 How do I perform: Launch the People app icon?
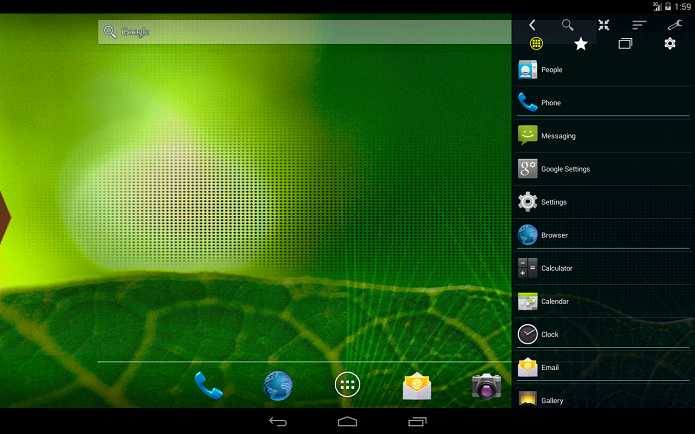[x=527, y=70]
